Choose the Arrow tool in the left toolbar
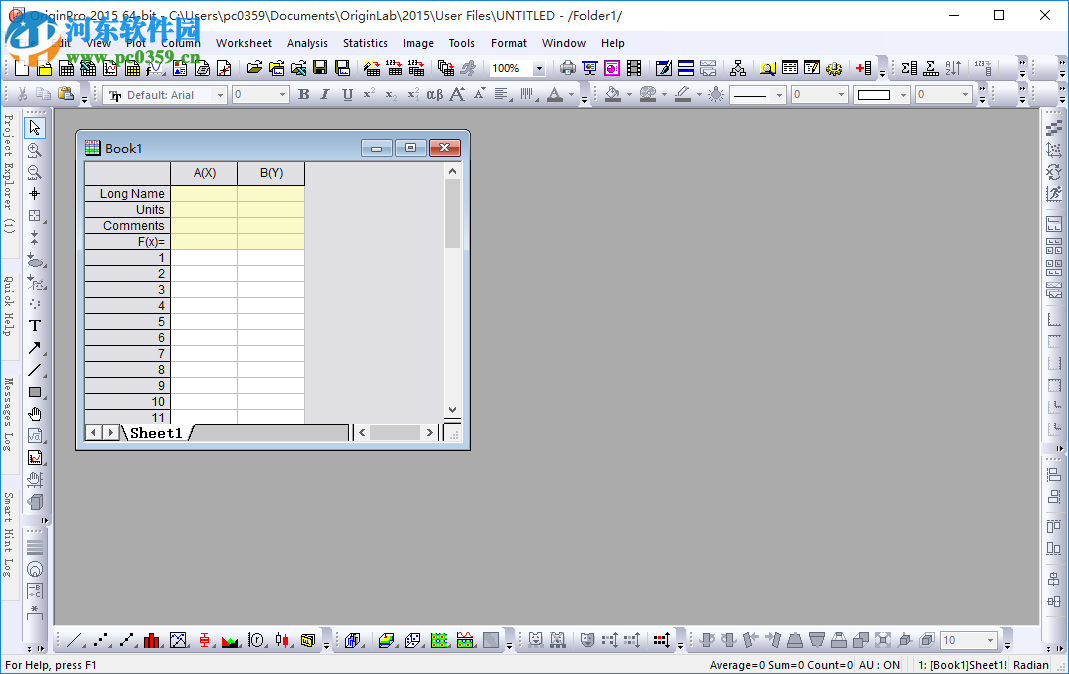This screenshot has width=1069, height=674. click(x=35, y=348)
